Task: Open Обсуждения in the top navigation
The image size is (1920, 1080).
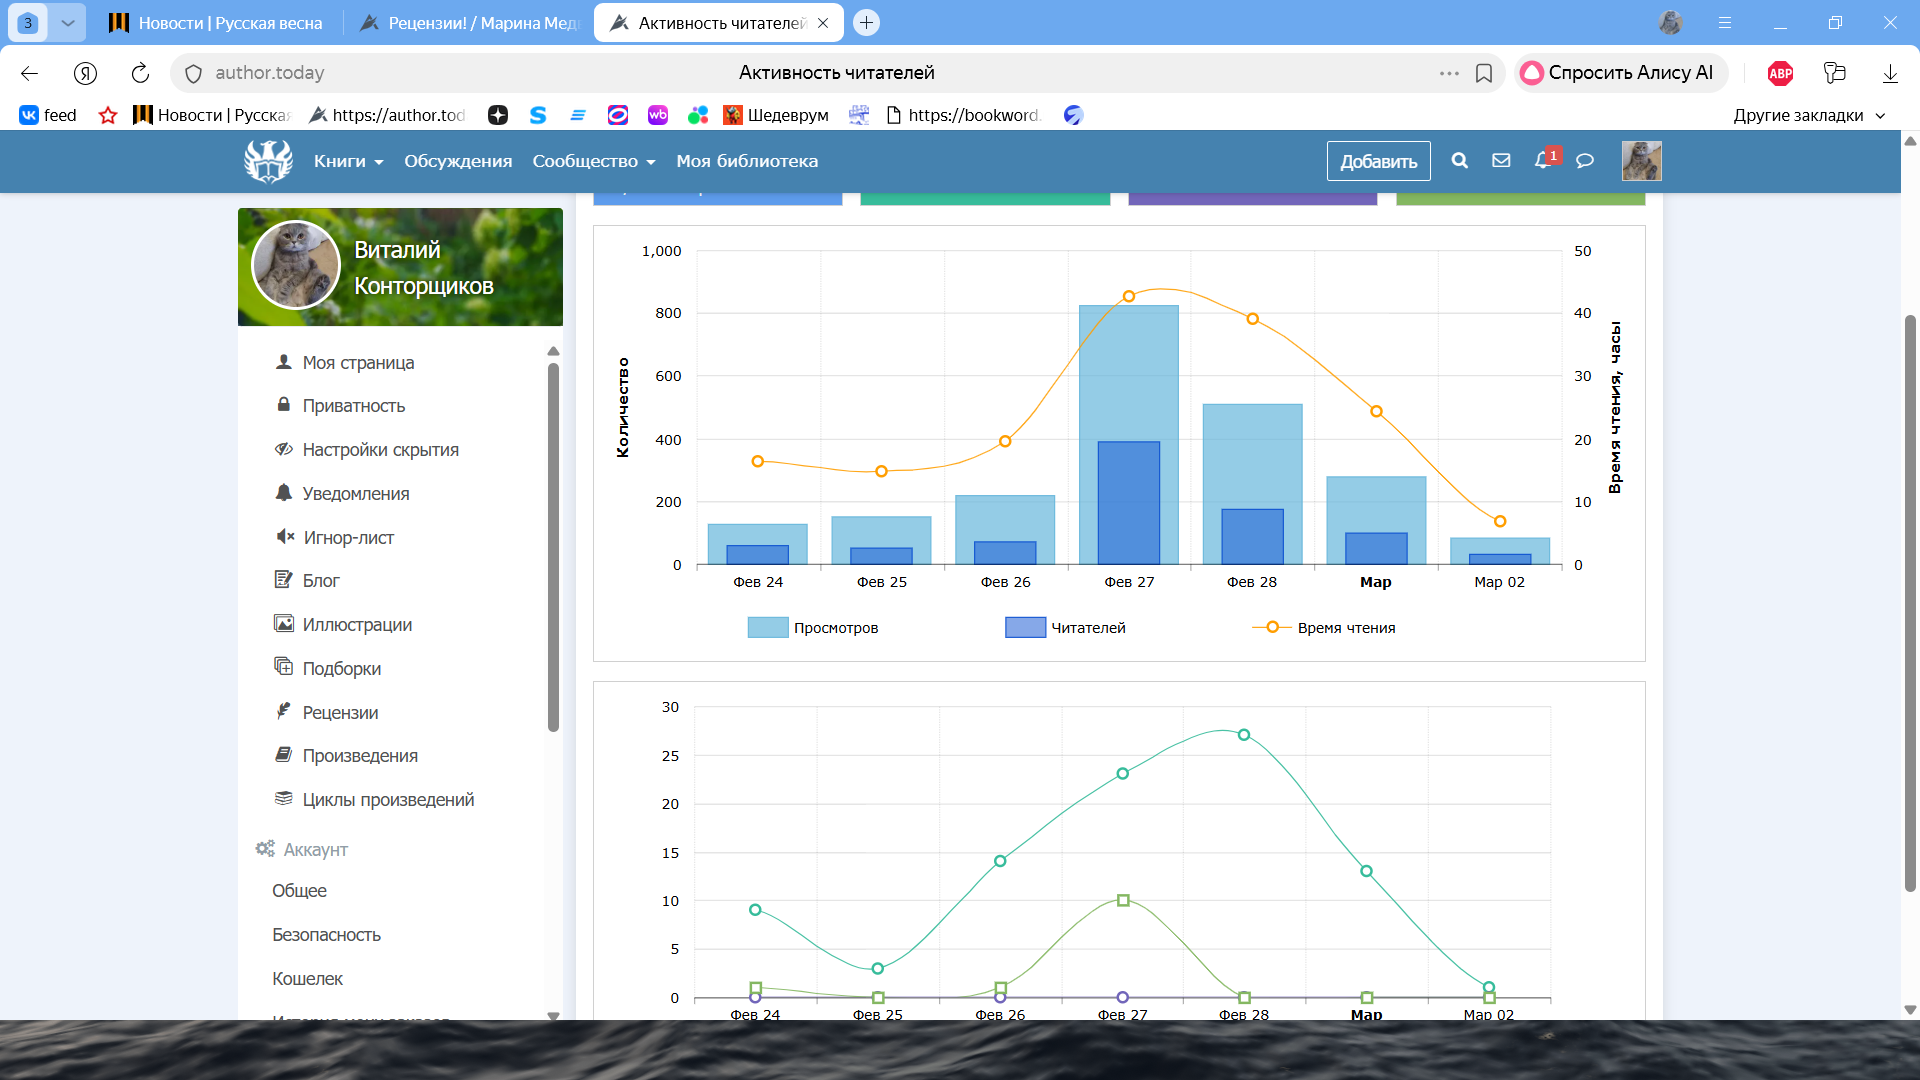Action: [x=458, y=161]
